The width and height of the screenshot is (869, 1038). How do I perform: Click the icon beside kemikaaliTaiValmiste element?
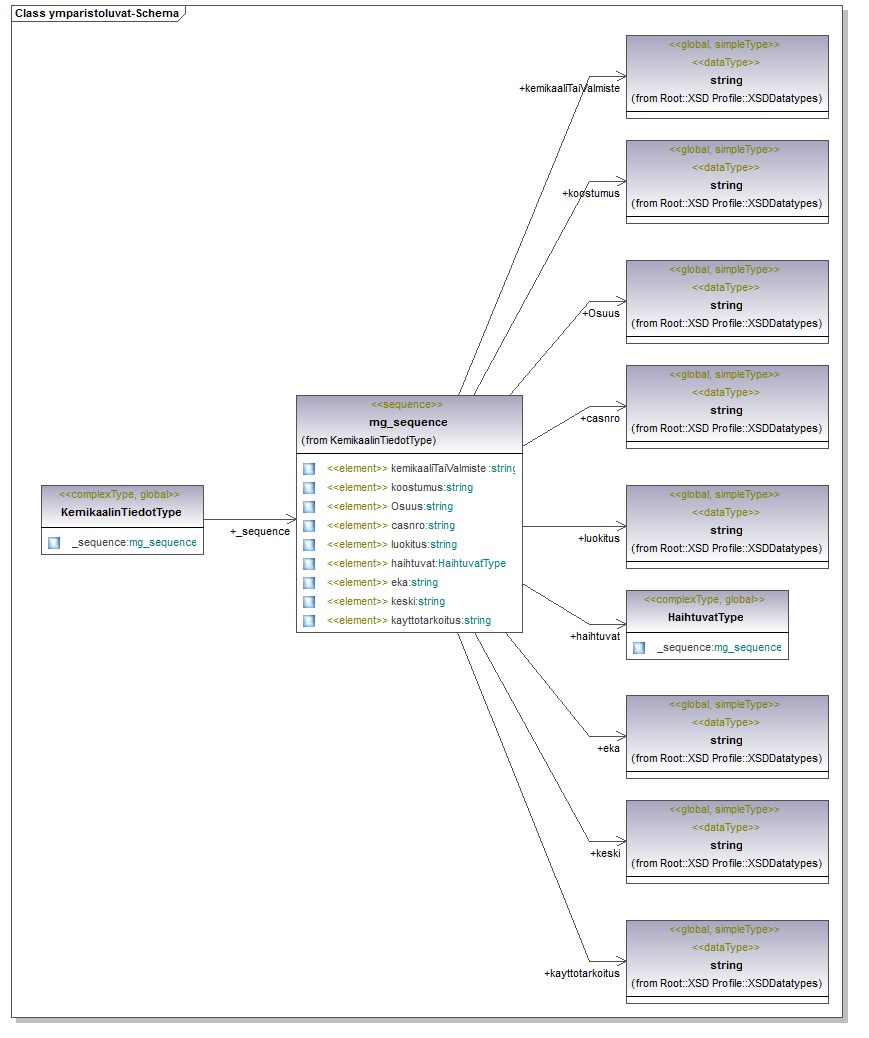309,468
